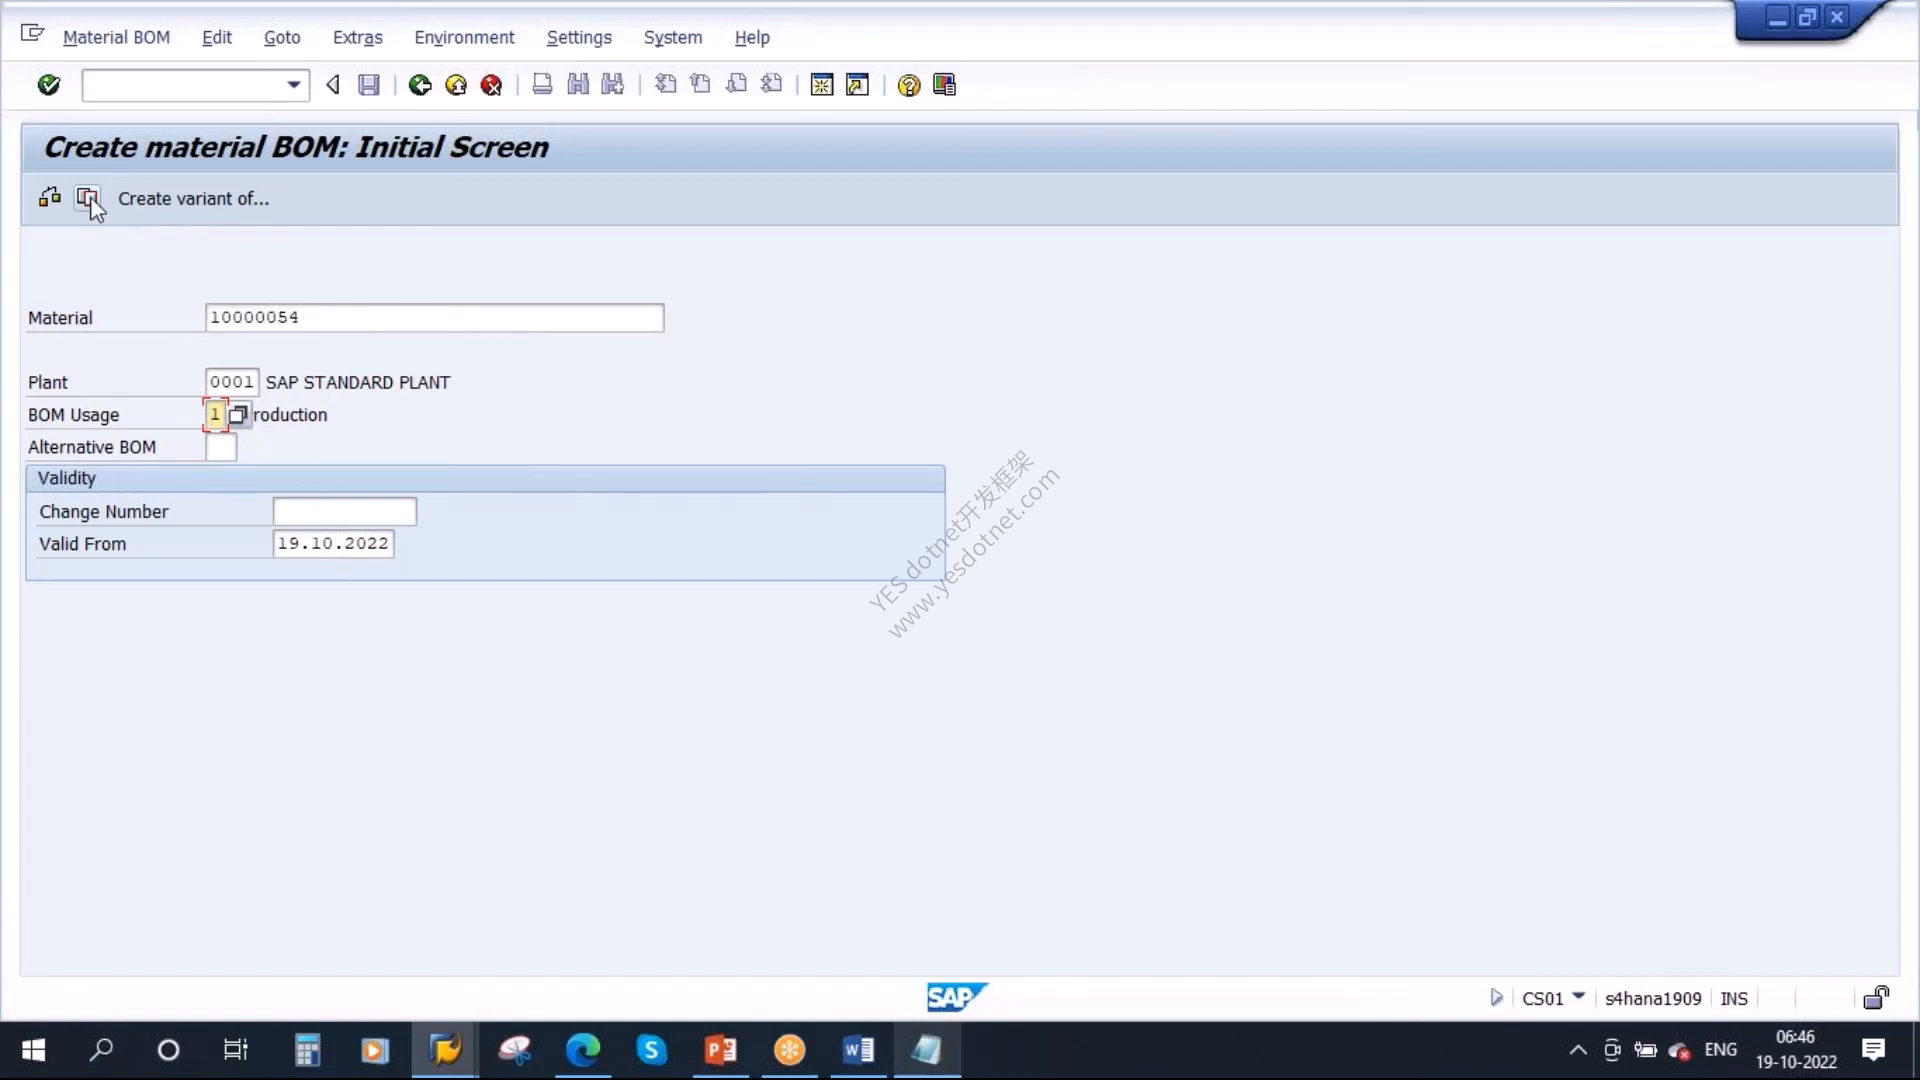Open the Environment menu
1920x1080 pixels.
(x=464, y=37)
